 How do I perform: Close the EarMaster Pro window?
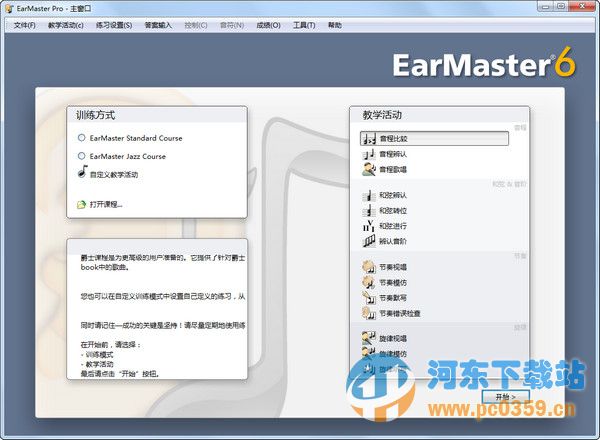pyautogui.click(x=582, y=7)
